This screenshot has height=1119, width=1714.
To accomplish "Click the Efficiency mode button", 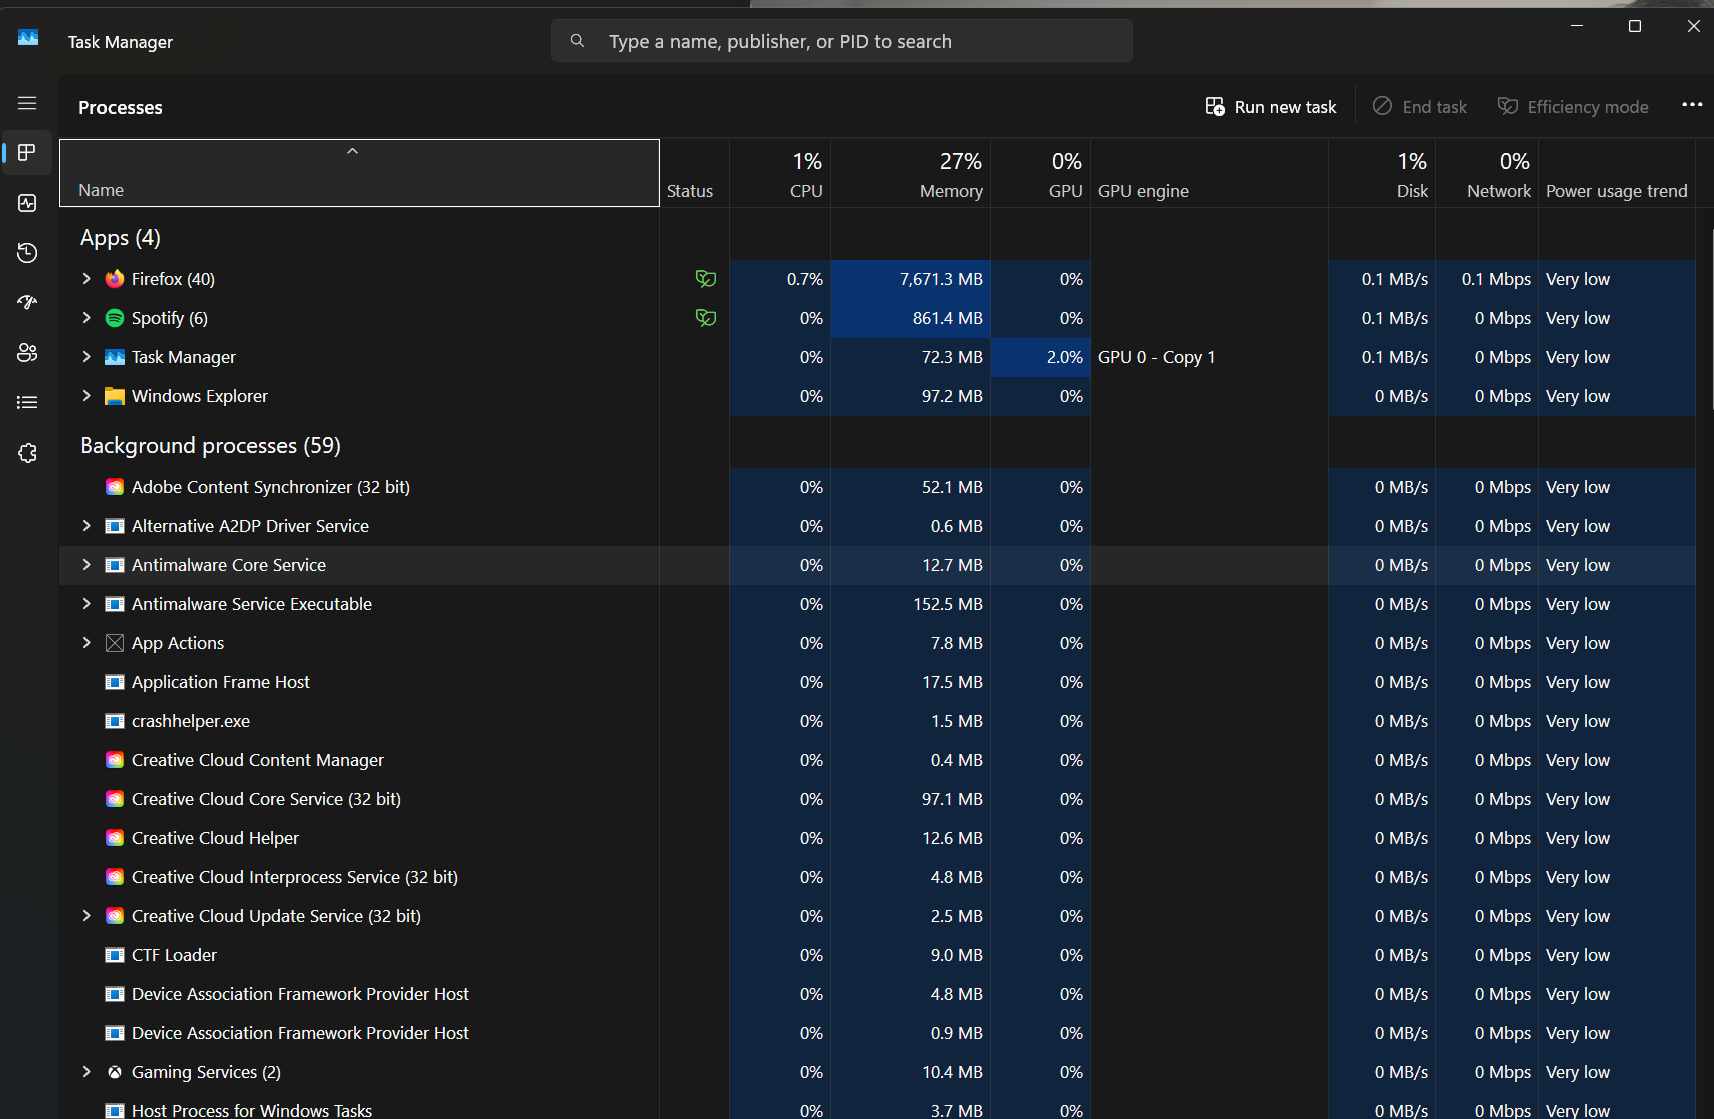I will [x=1573, y=107].
